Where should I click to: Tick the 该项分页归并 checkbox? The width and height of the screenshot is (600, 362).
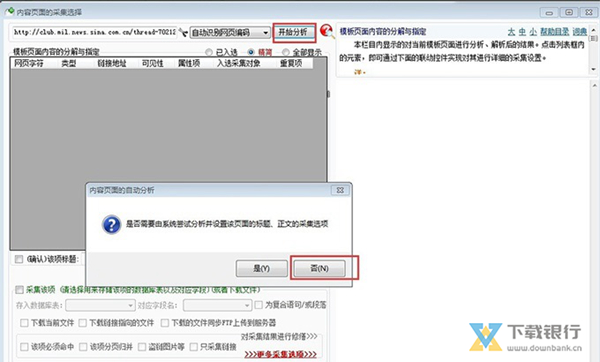(83, 347)
